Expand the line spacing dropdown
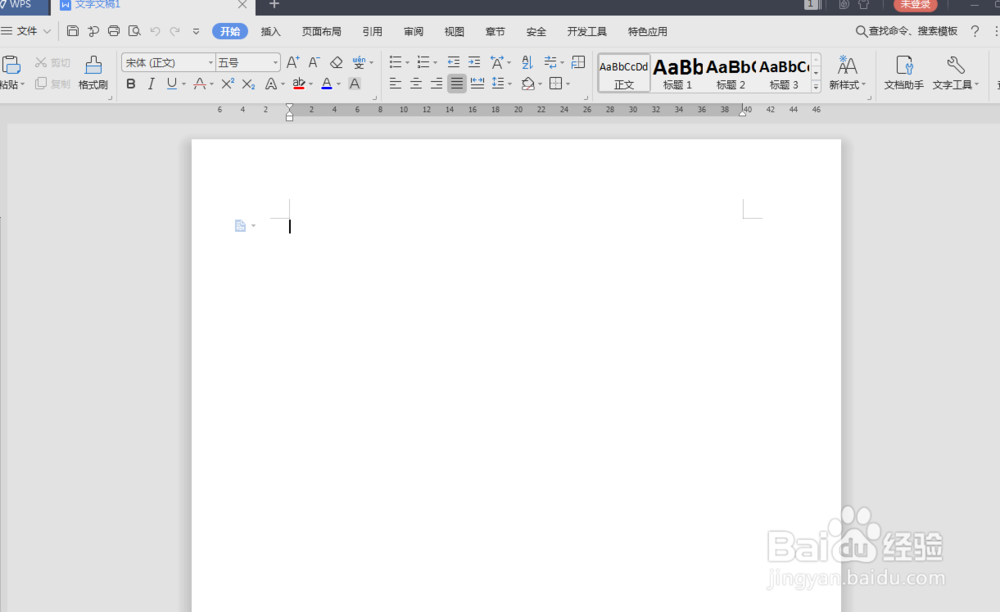1000x612 pixels. point(510,84)
